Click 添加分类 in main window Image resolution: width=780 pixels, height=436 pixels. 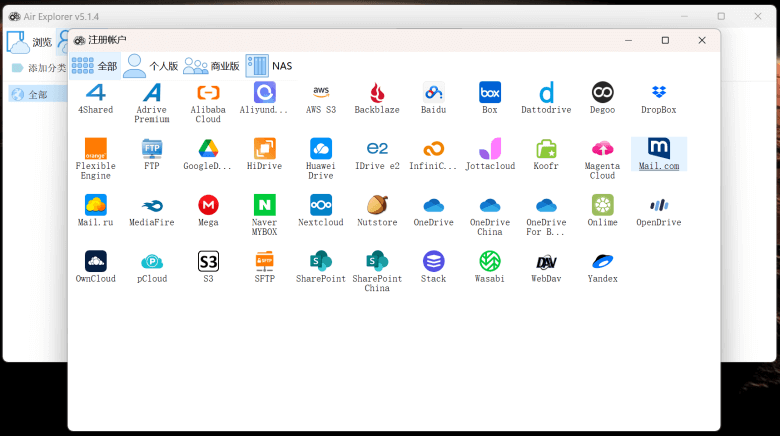tap(39, 68)
